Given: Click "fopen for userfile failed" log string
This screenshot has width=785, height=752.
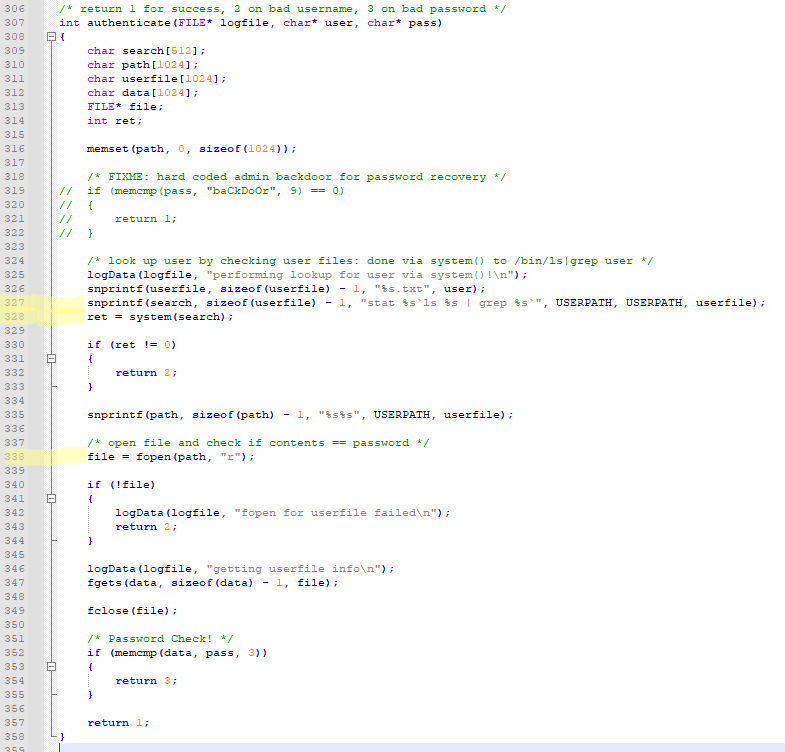Looking at the screenshot, I should click(x=339, y=513).
